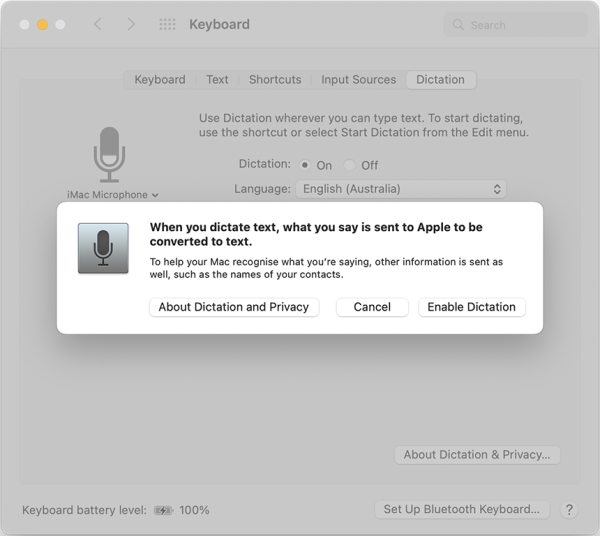Click the keyboard battery charging icon
Image resolution: width=600 pixels, height=536 pixels.
[x=163, y=510]
